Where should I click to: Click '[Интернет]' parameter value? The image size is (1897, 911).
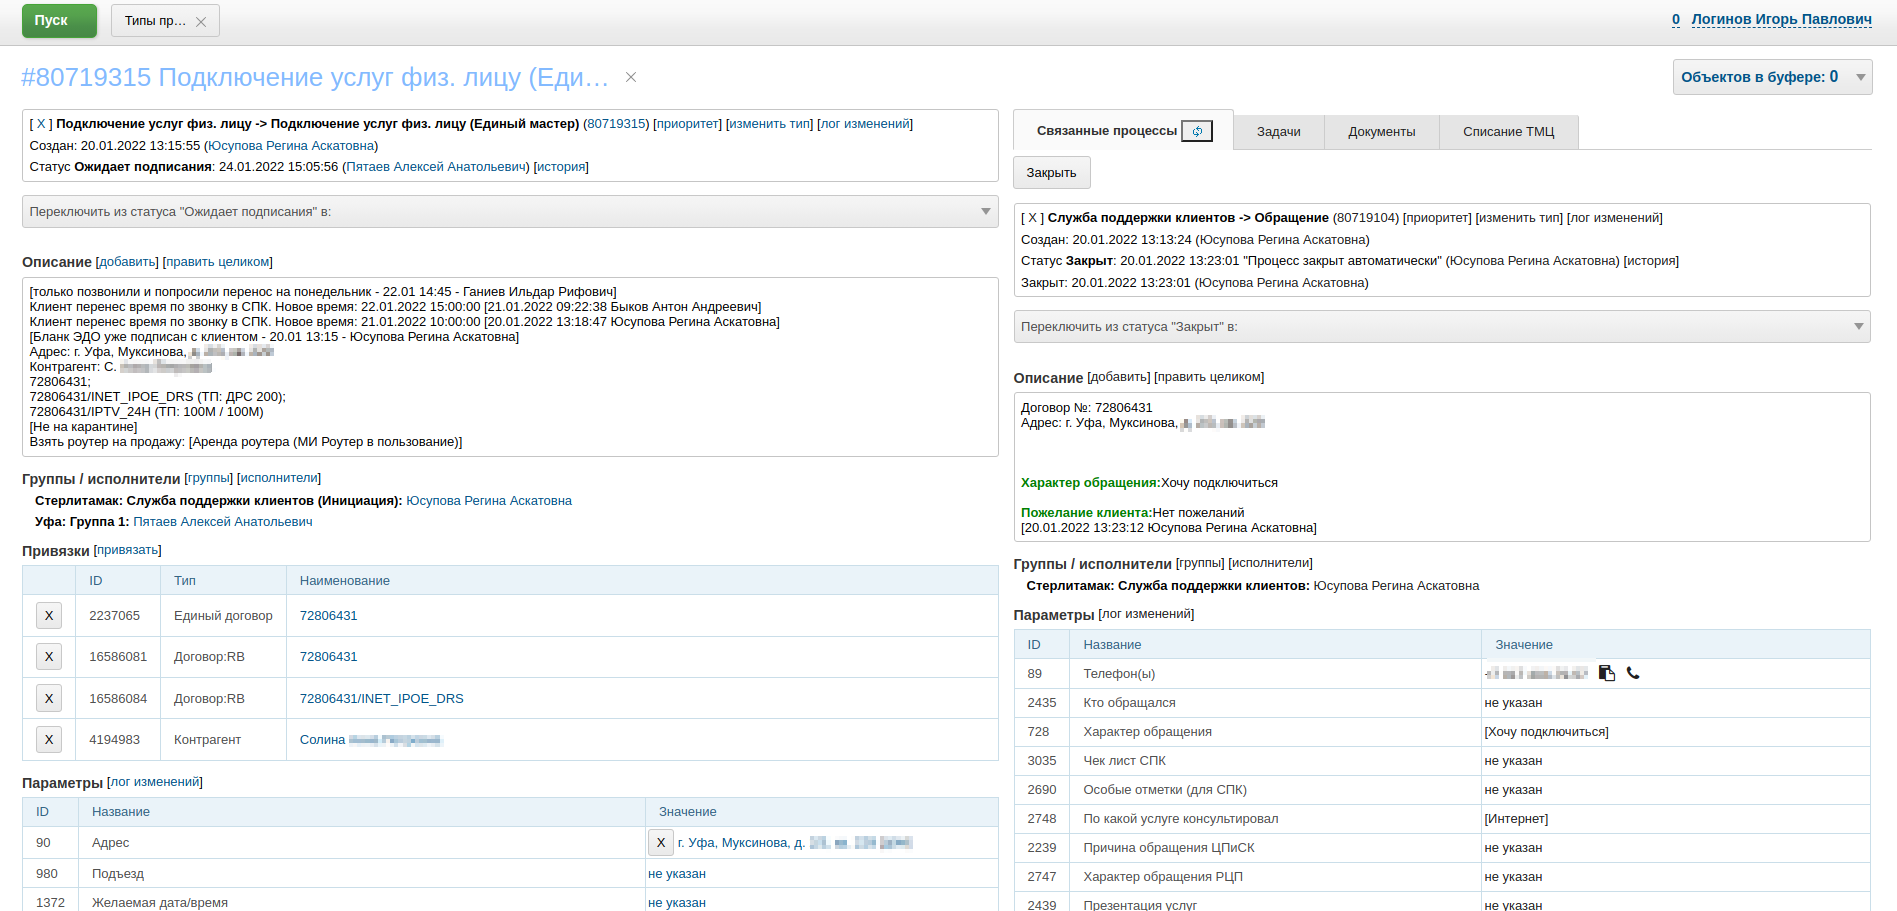tap(1516, 819)
